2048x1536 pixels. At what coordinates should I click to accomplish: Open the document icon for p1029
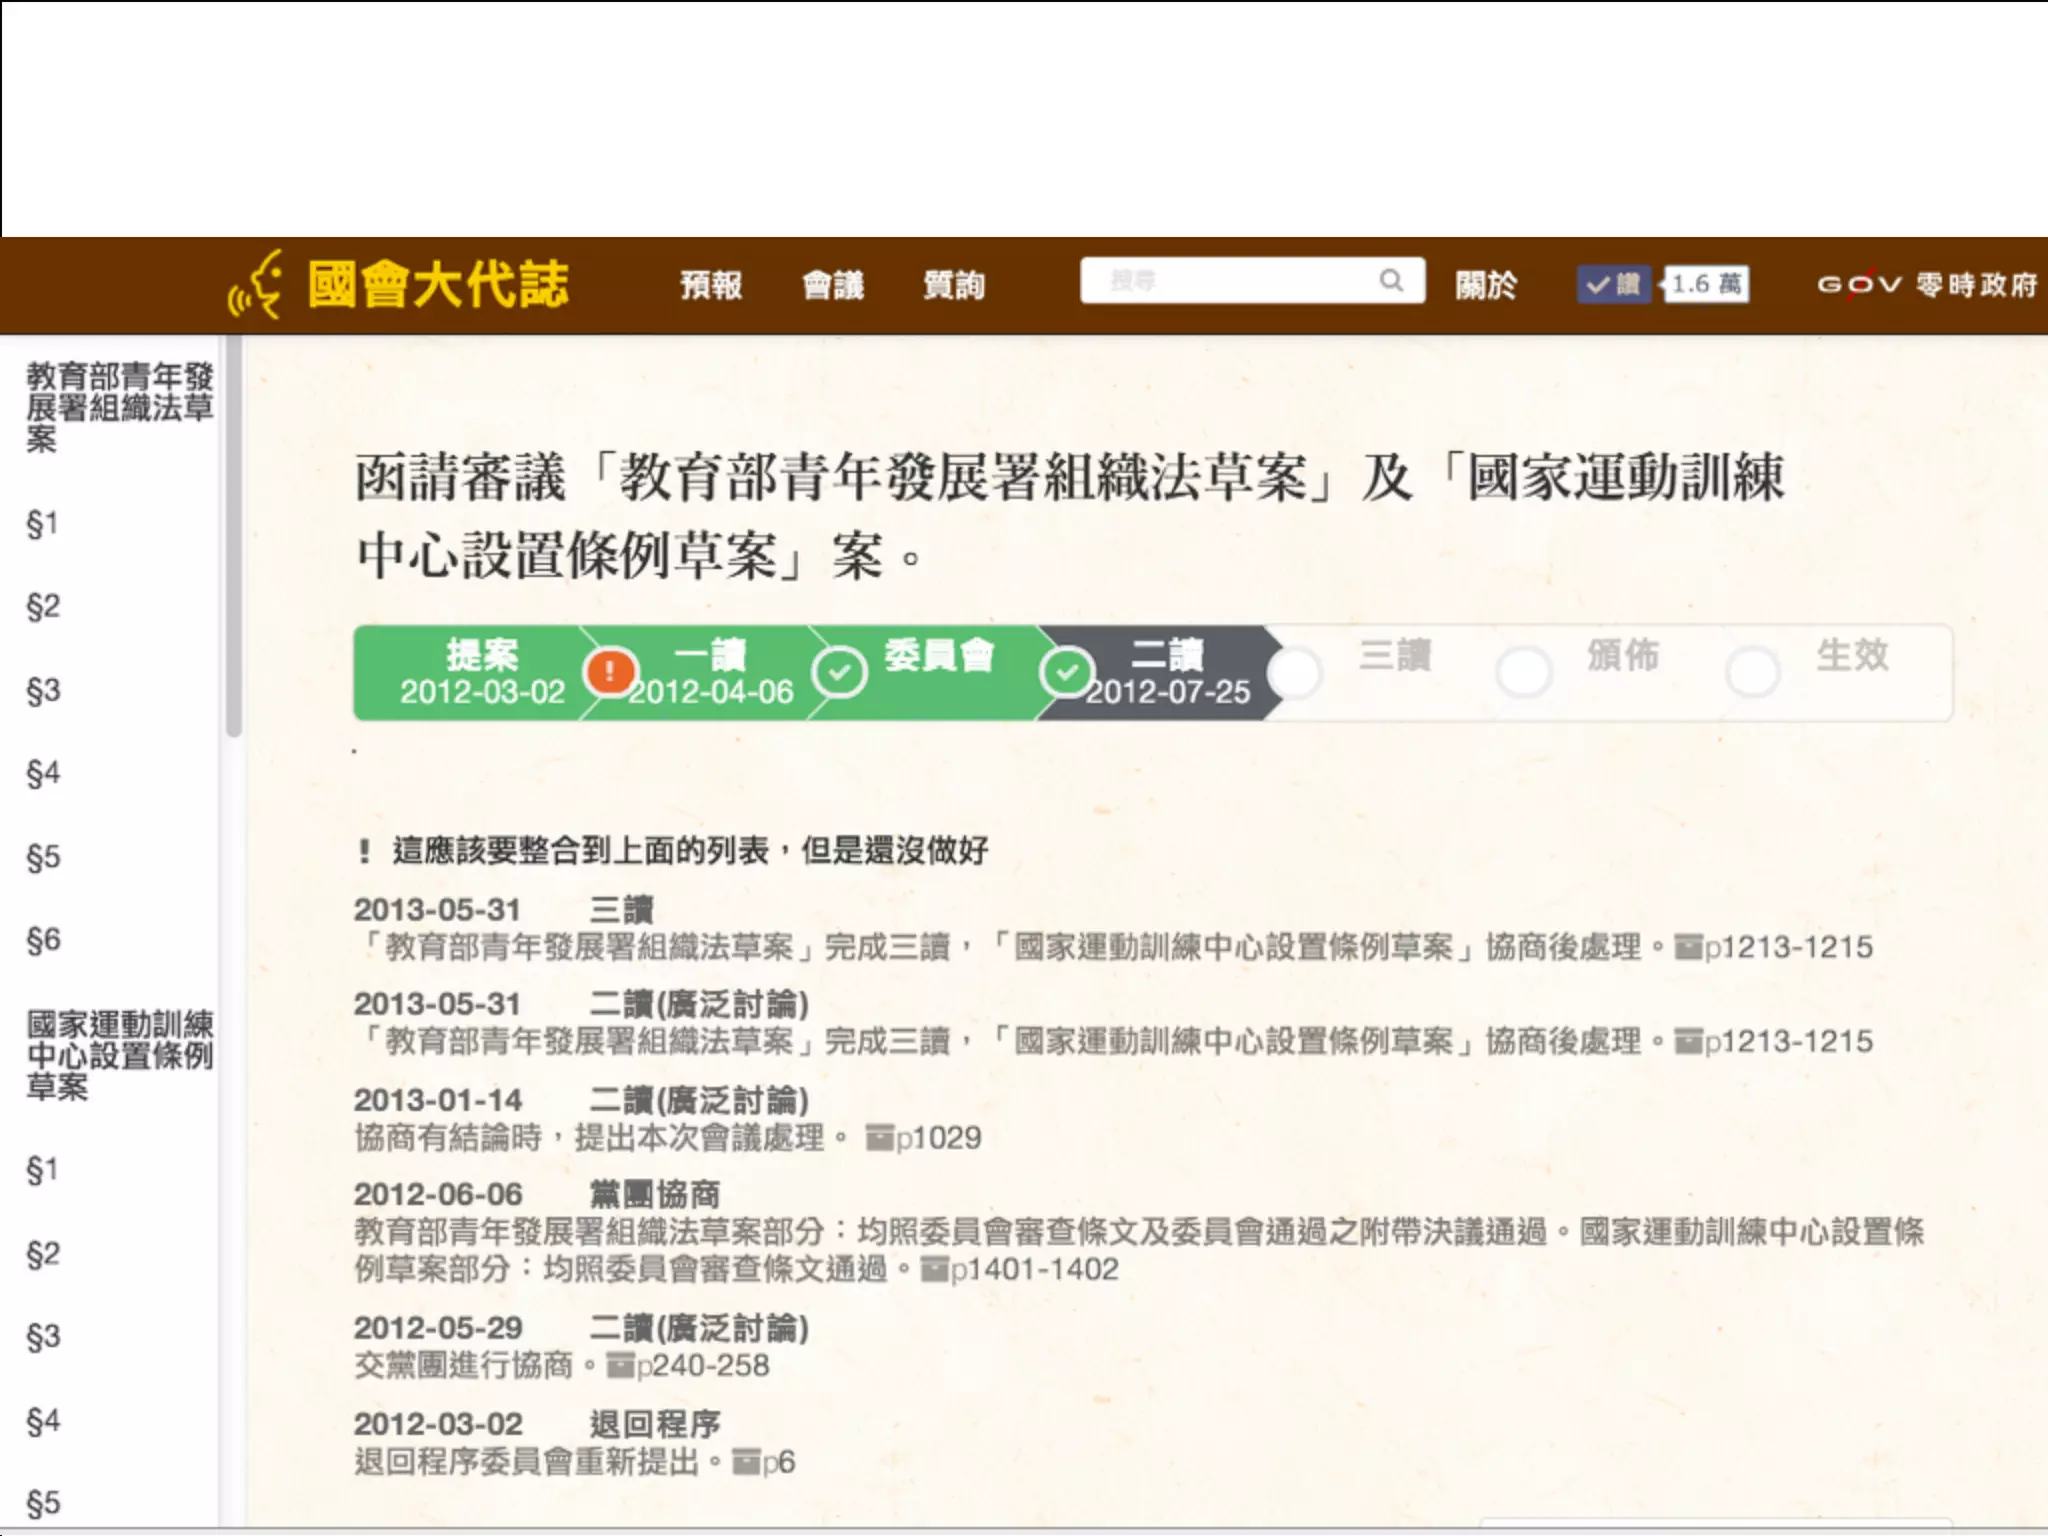coord(879,1138)
